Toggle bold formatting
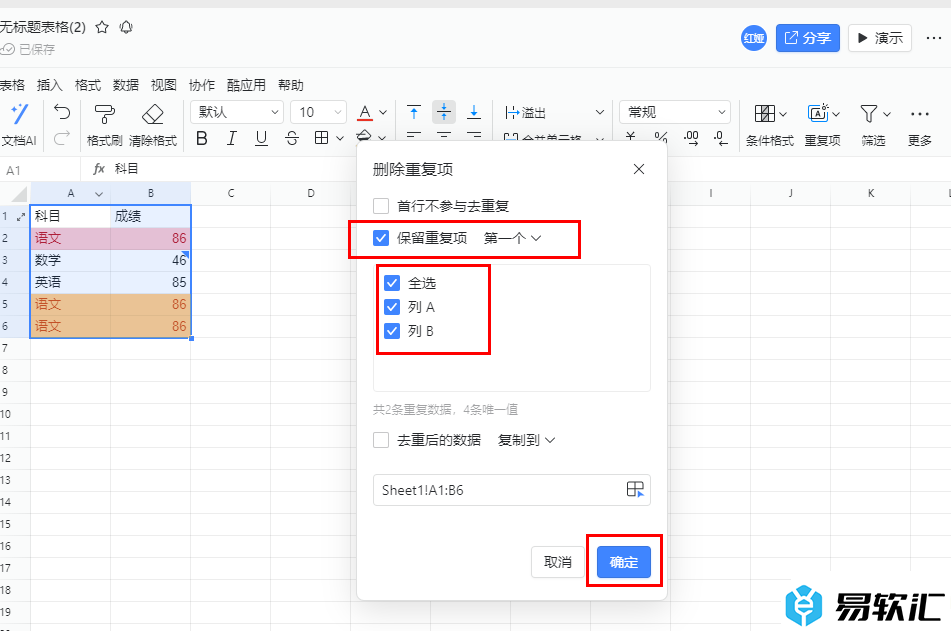The width and height of the screenshot is (951, 631). coord(202,139)
